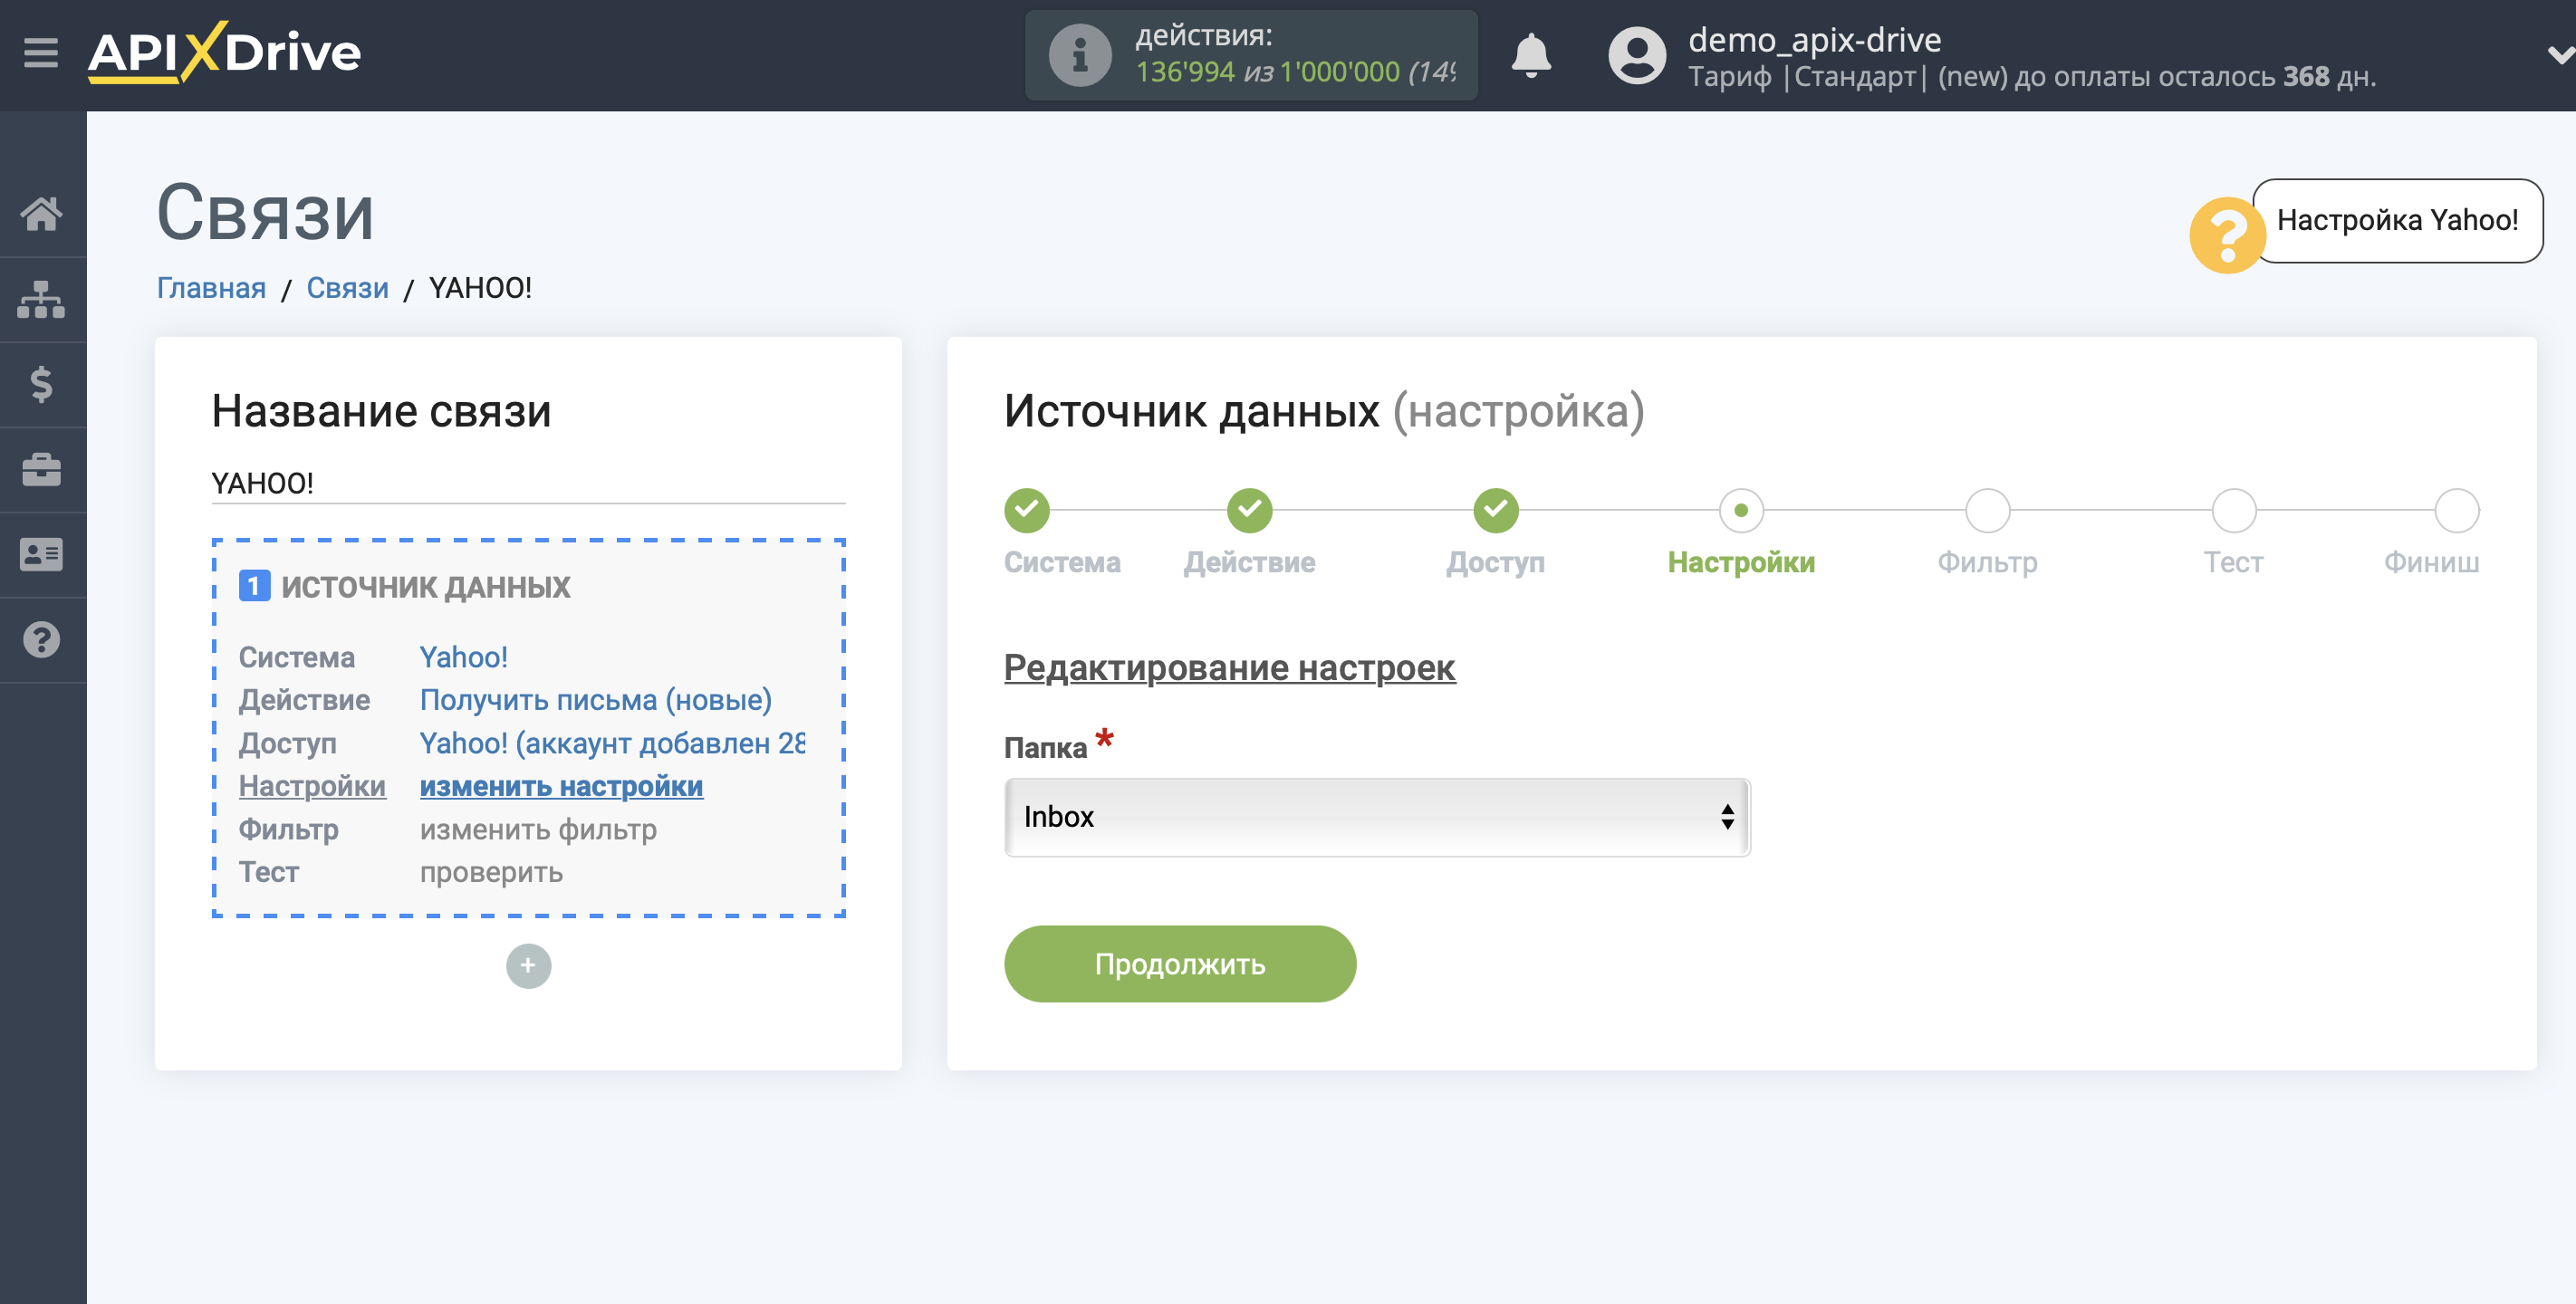The width and height of the screenshot is (2576, 1304).
Task: Select the Настройки step circle
Action: point(1740,511)
